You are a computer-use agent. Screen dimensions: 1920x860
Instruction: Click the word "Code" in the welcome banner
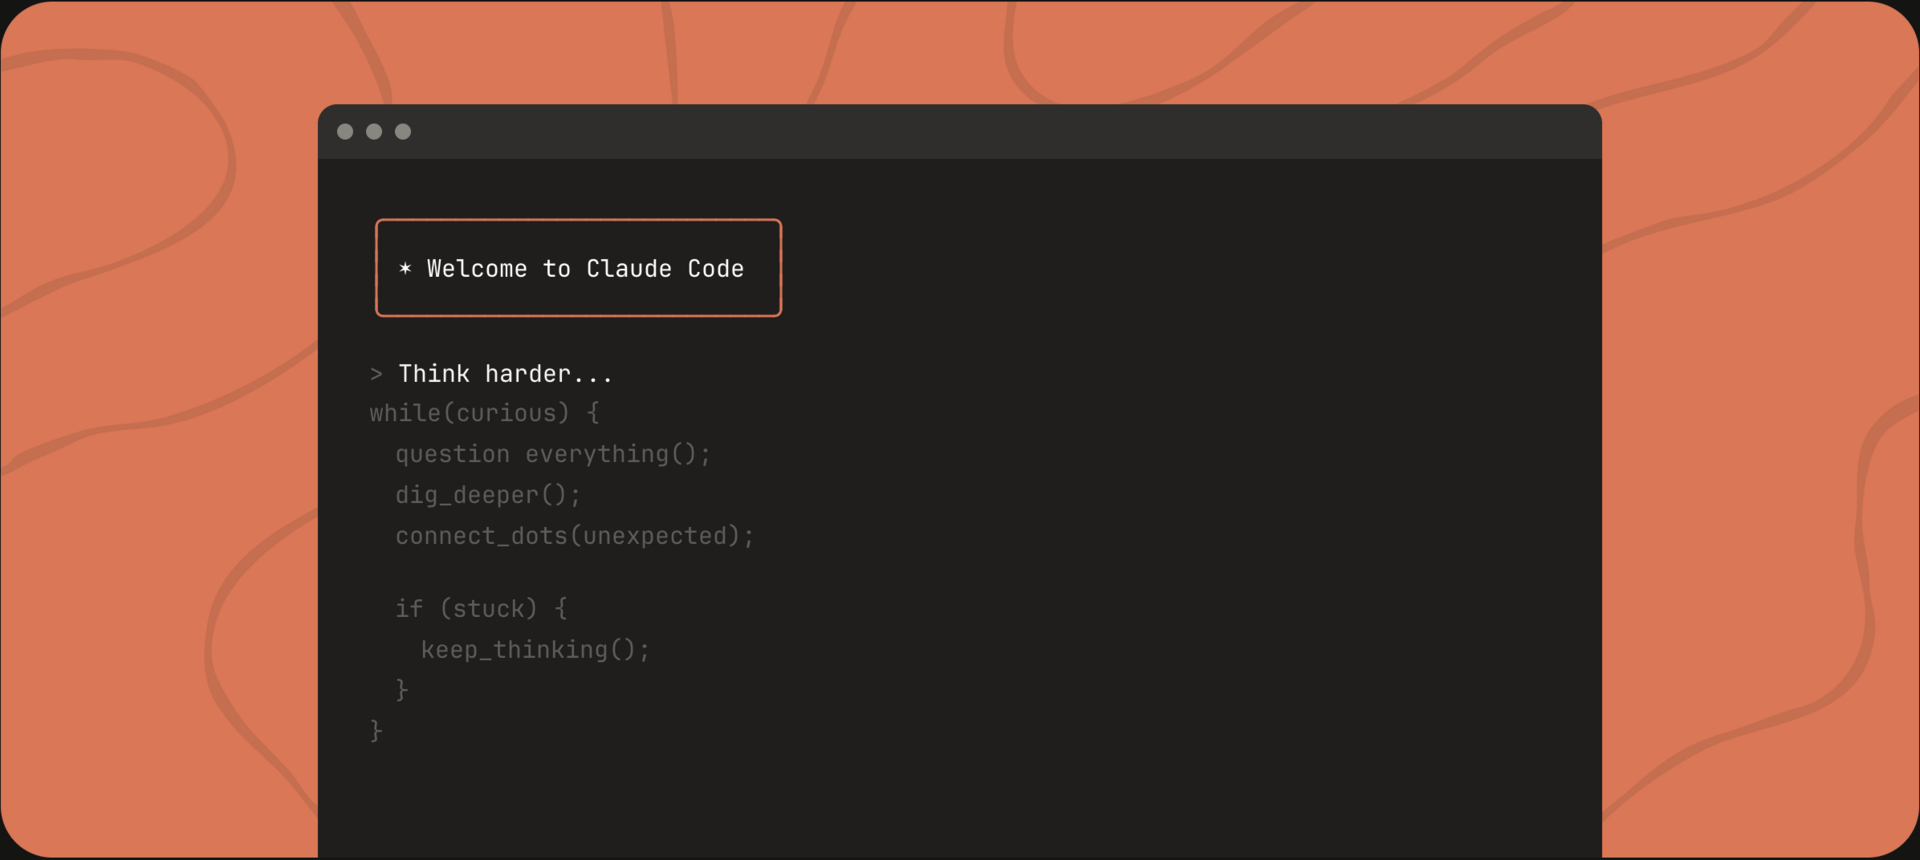pyautogui.click(x=716, y=268)
